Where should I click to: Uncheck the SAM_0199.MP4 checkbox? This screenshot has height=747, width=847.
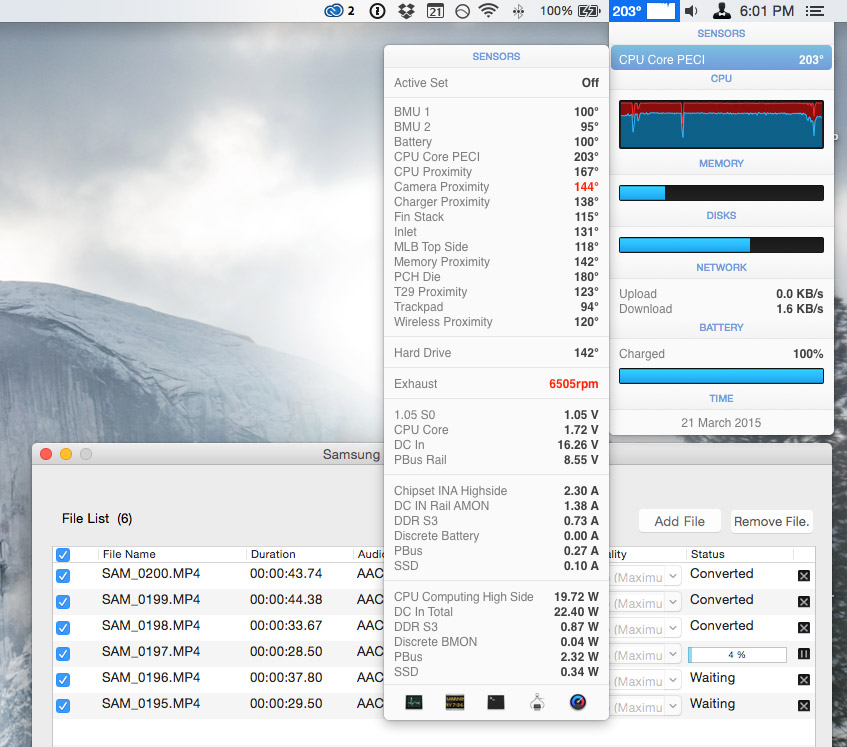pos(63,602)
